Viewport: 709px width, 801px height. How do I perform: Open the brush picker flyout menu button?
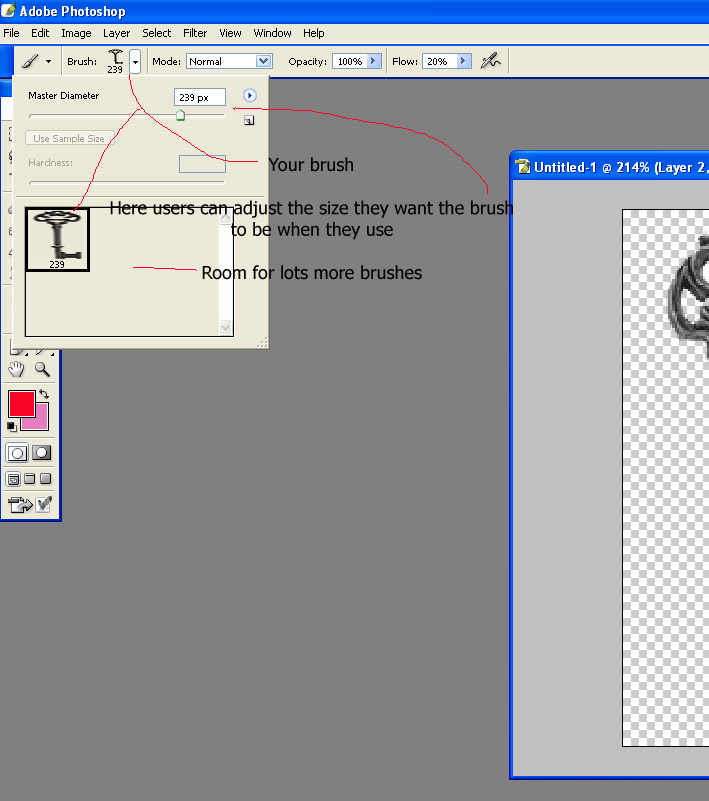pyautogui.click(x=249, y=96)
